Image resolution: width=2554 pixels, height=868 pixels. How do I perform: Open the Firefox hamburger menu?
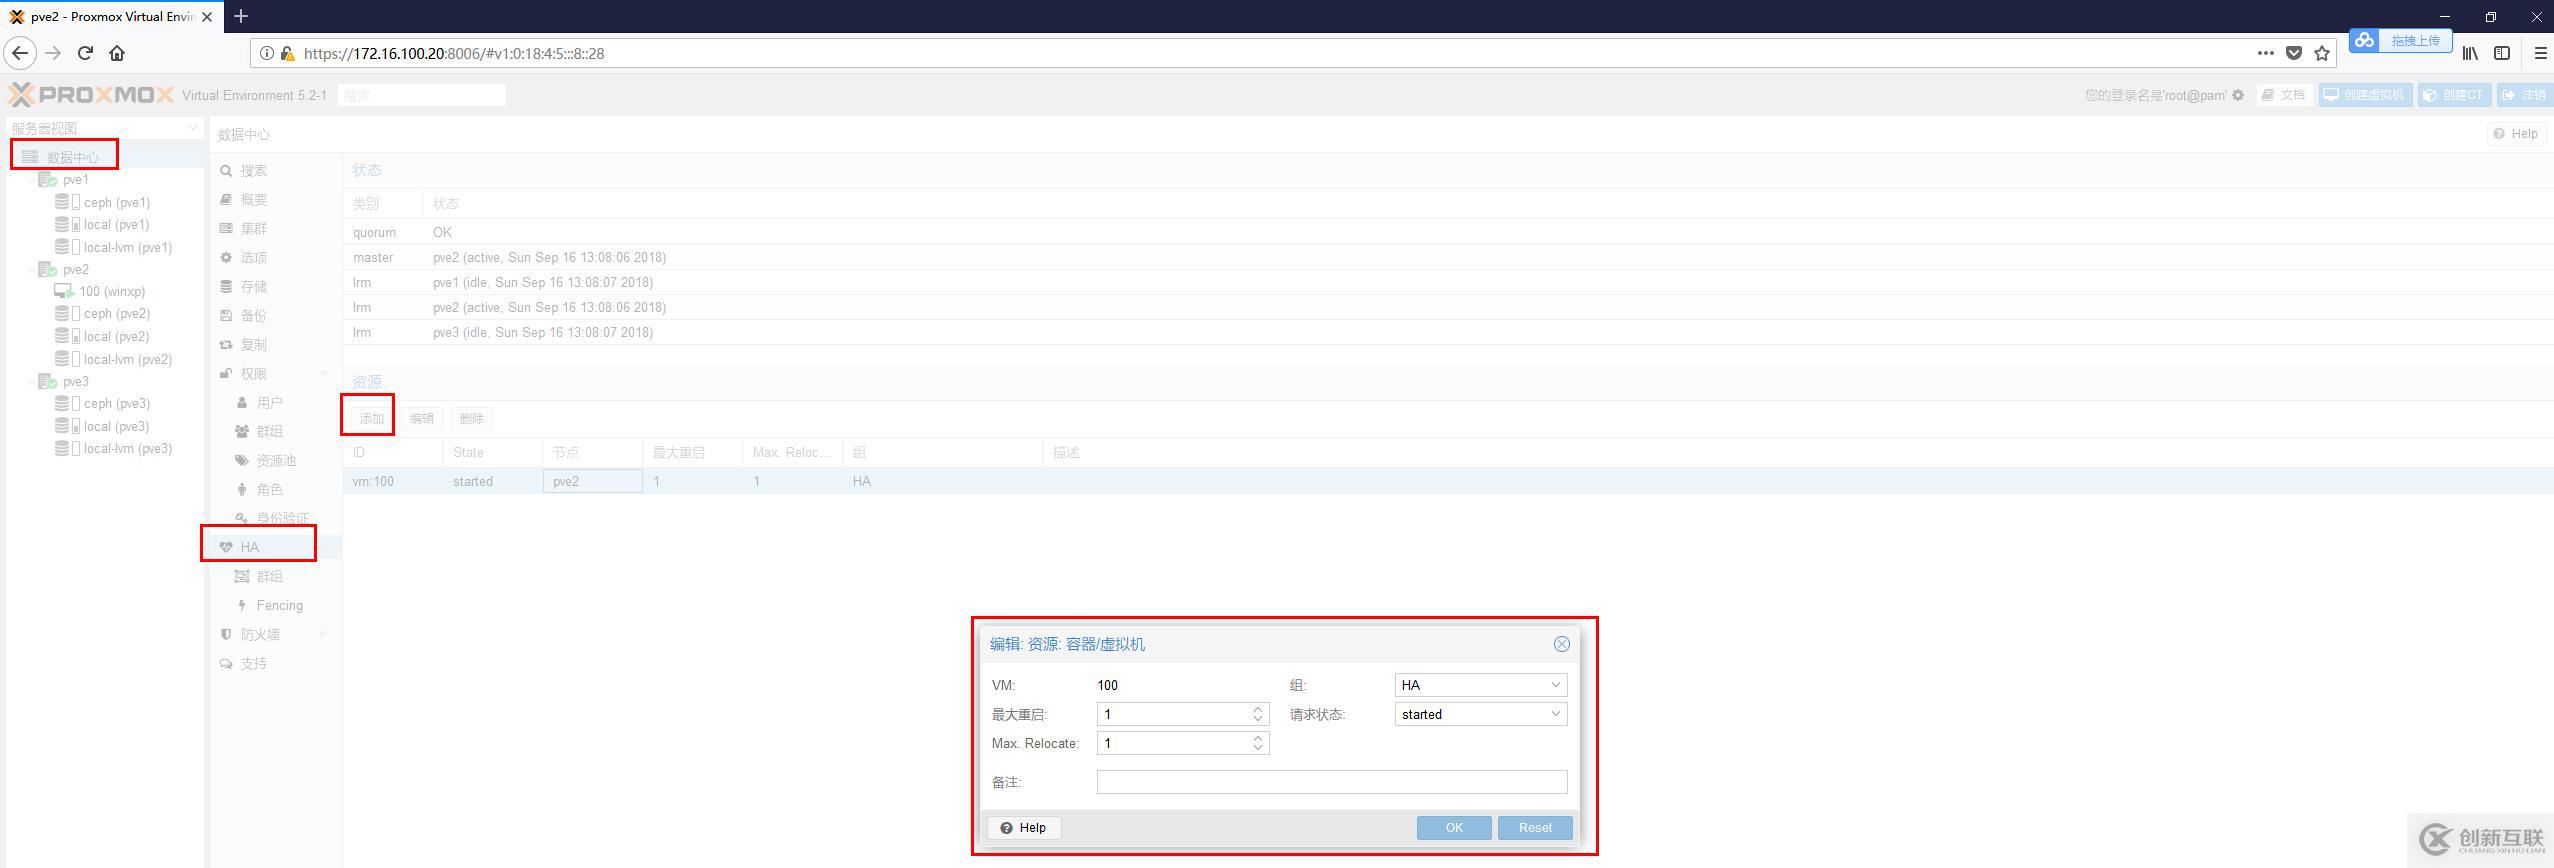tap(2540, 53)
